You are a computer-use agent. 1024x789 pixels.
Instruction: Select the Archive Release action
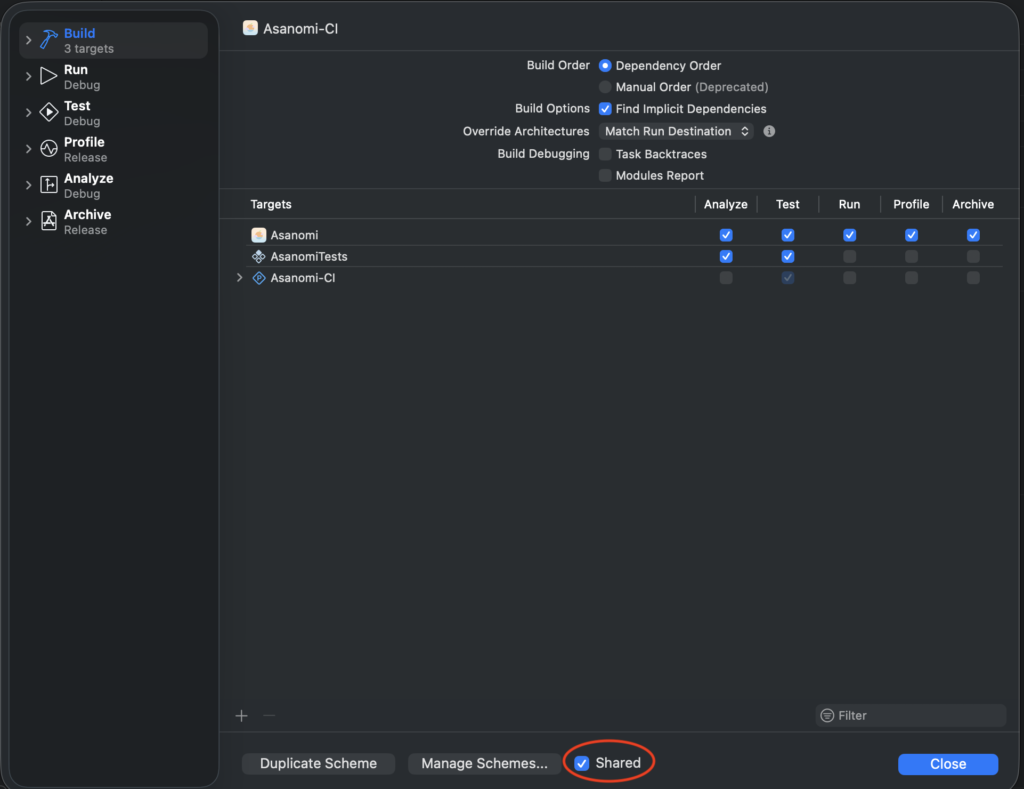tap(87, 221)
